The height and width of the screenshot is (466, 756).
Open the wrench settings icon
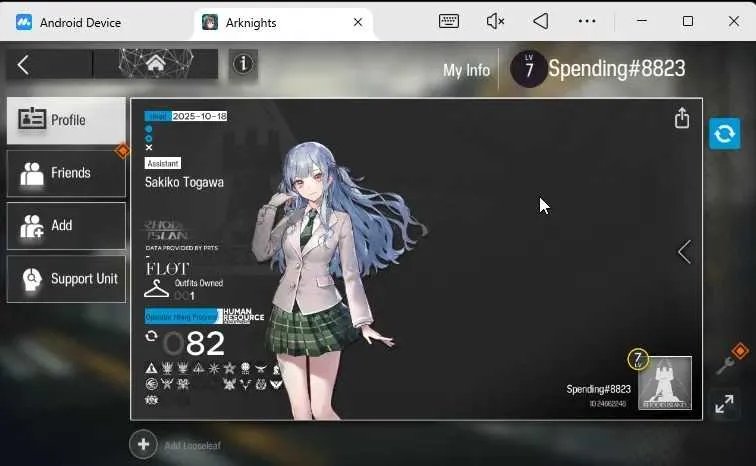(x=725, y=366)
